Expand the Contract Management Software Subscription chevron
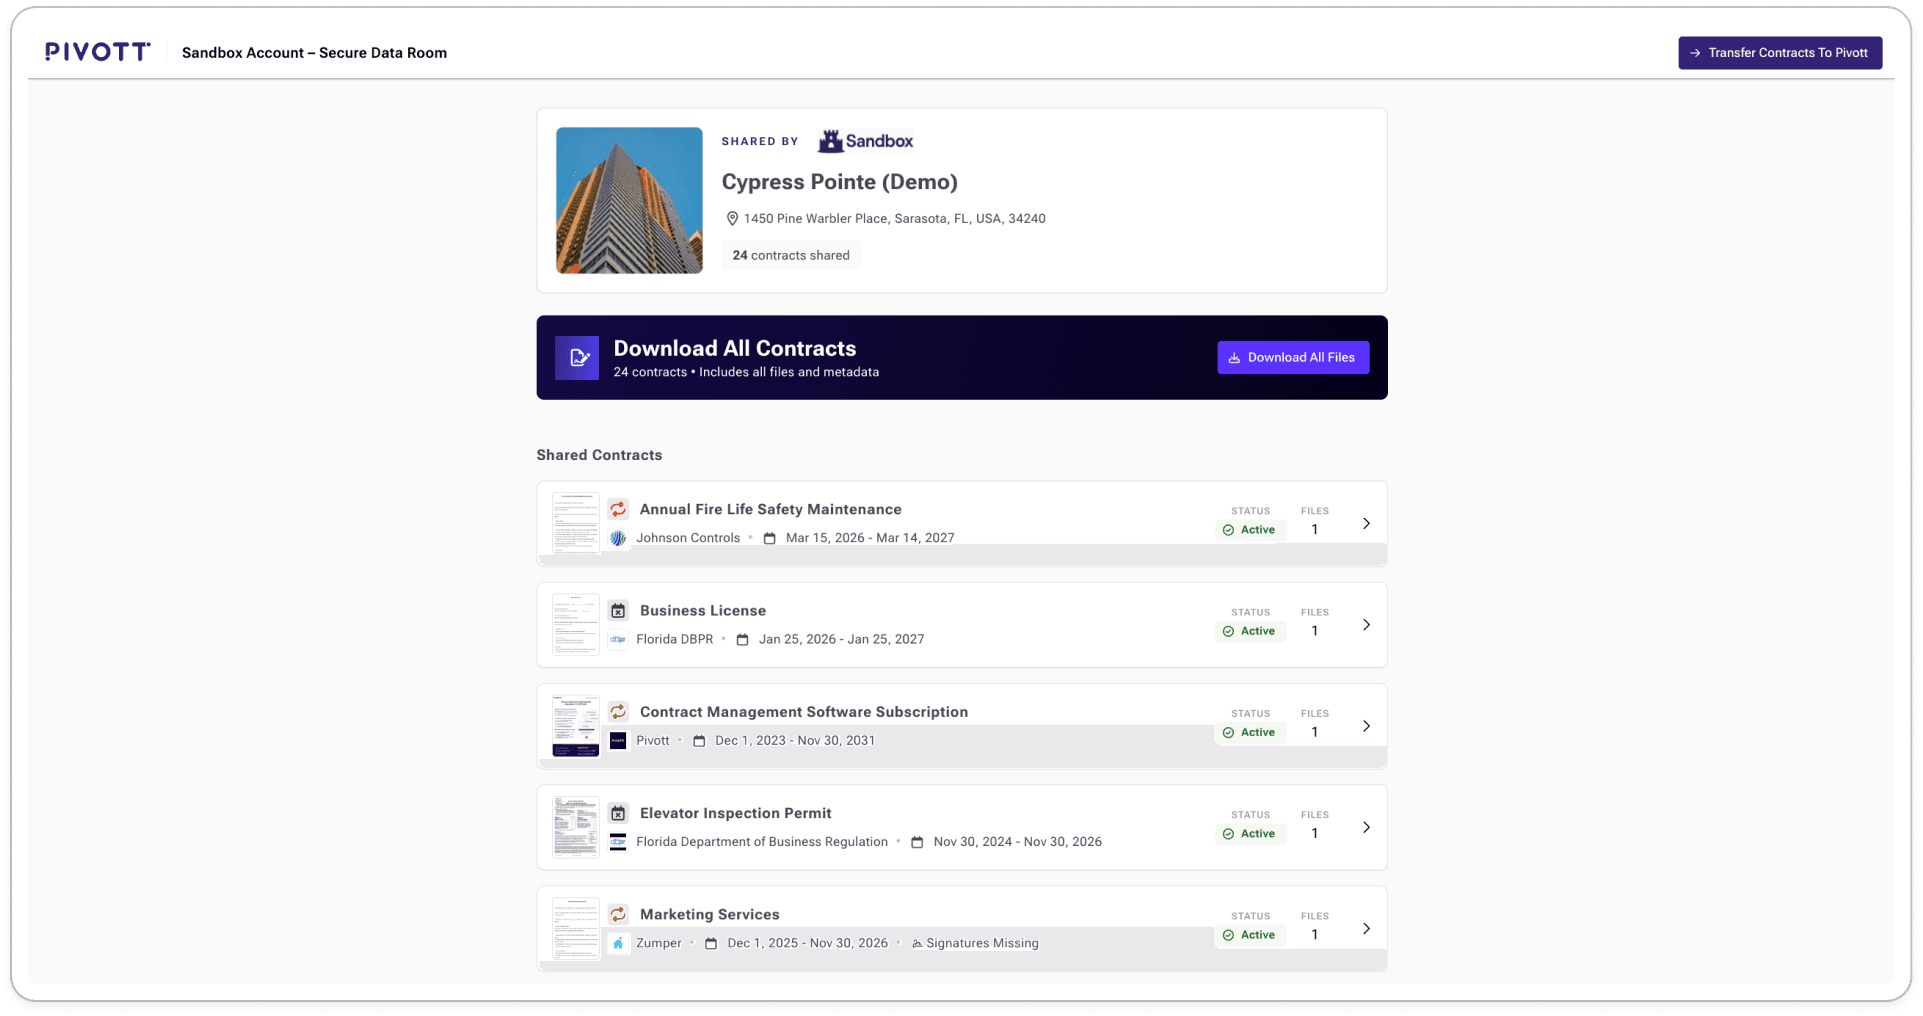 tap(1366, 726)
